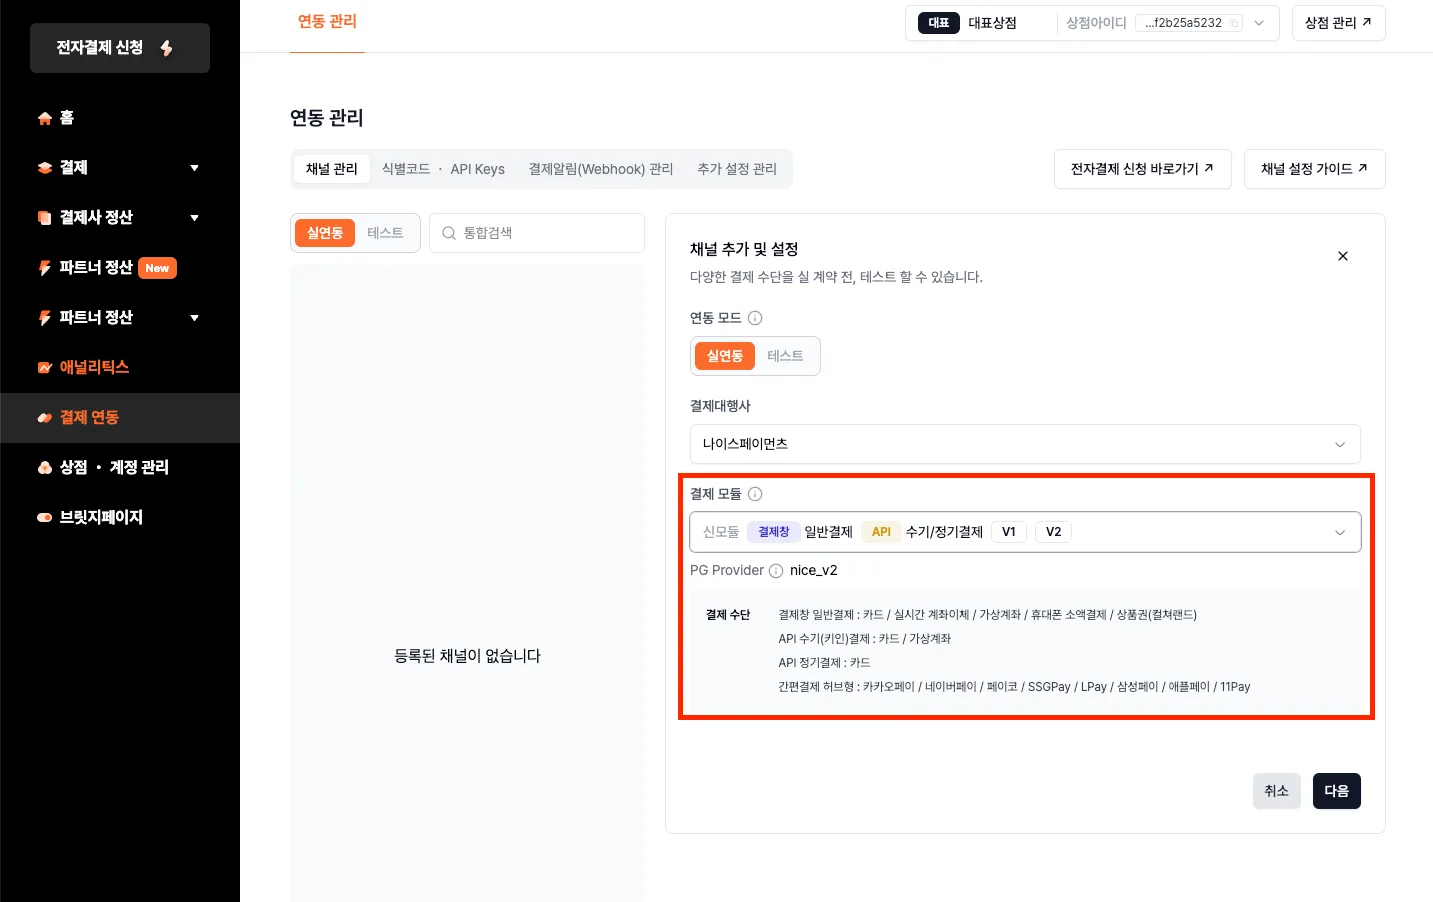Viewport: 1433px width, 902px height.
Task: Select 테스트 mode in channel settings panel
Action: (x=785, y=356)
